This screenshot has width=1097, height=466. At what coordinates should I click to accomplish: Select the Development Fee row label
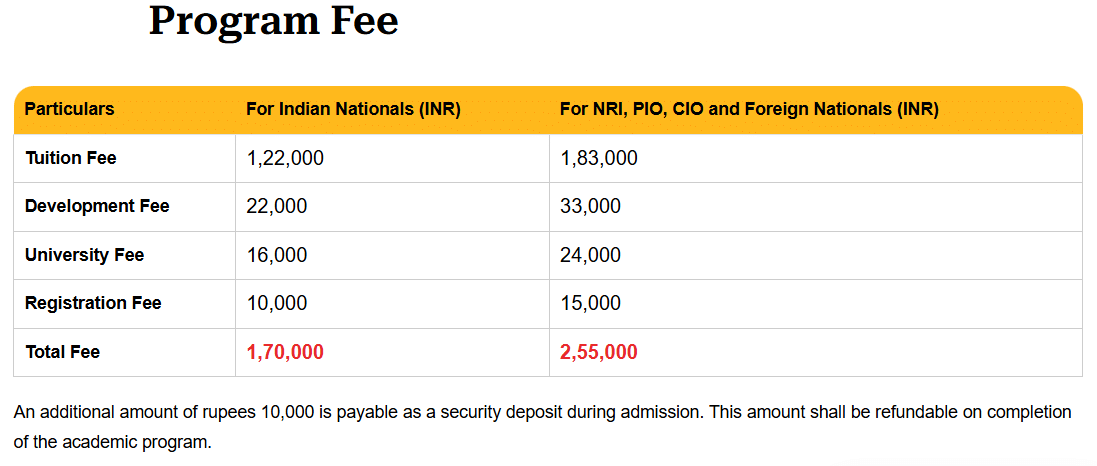click(97, 206)
